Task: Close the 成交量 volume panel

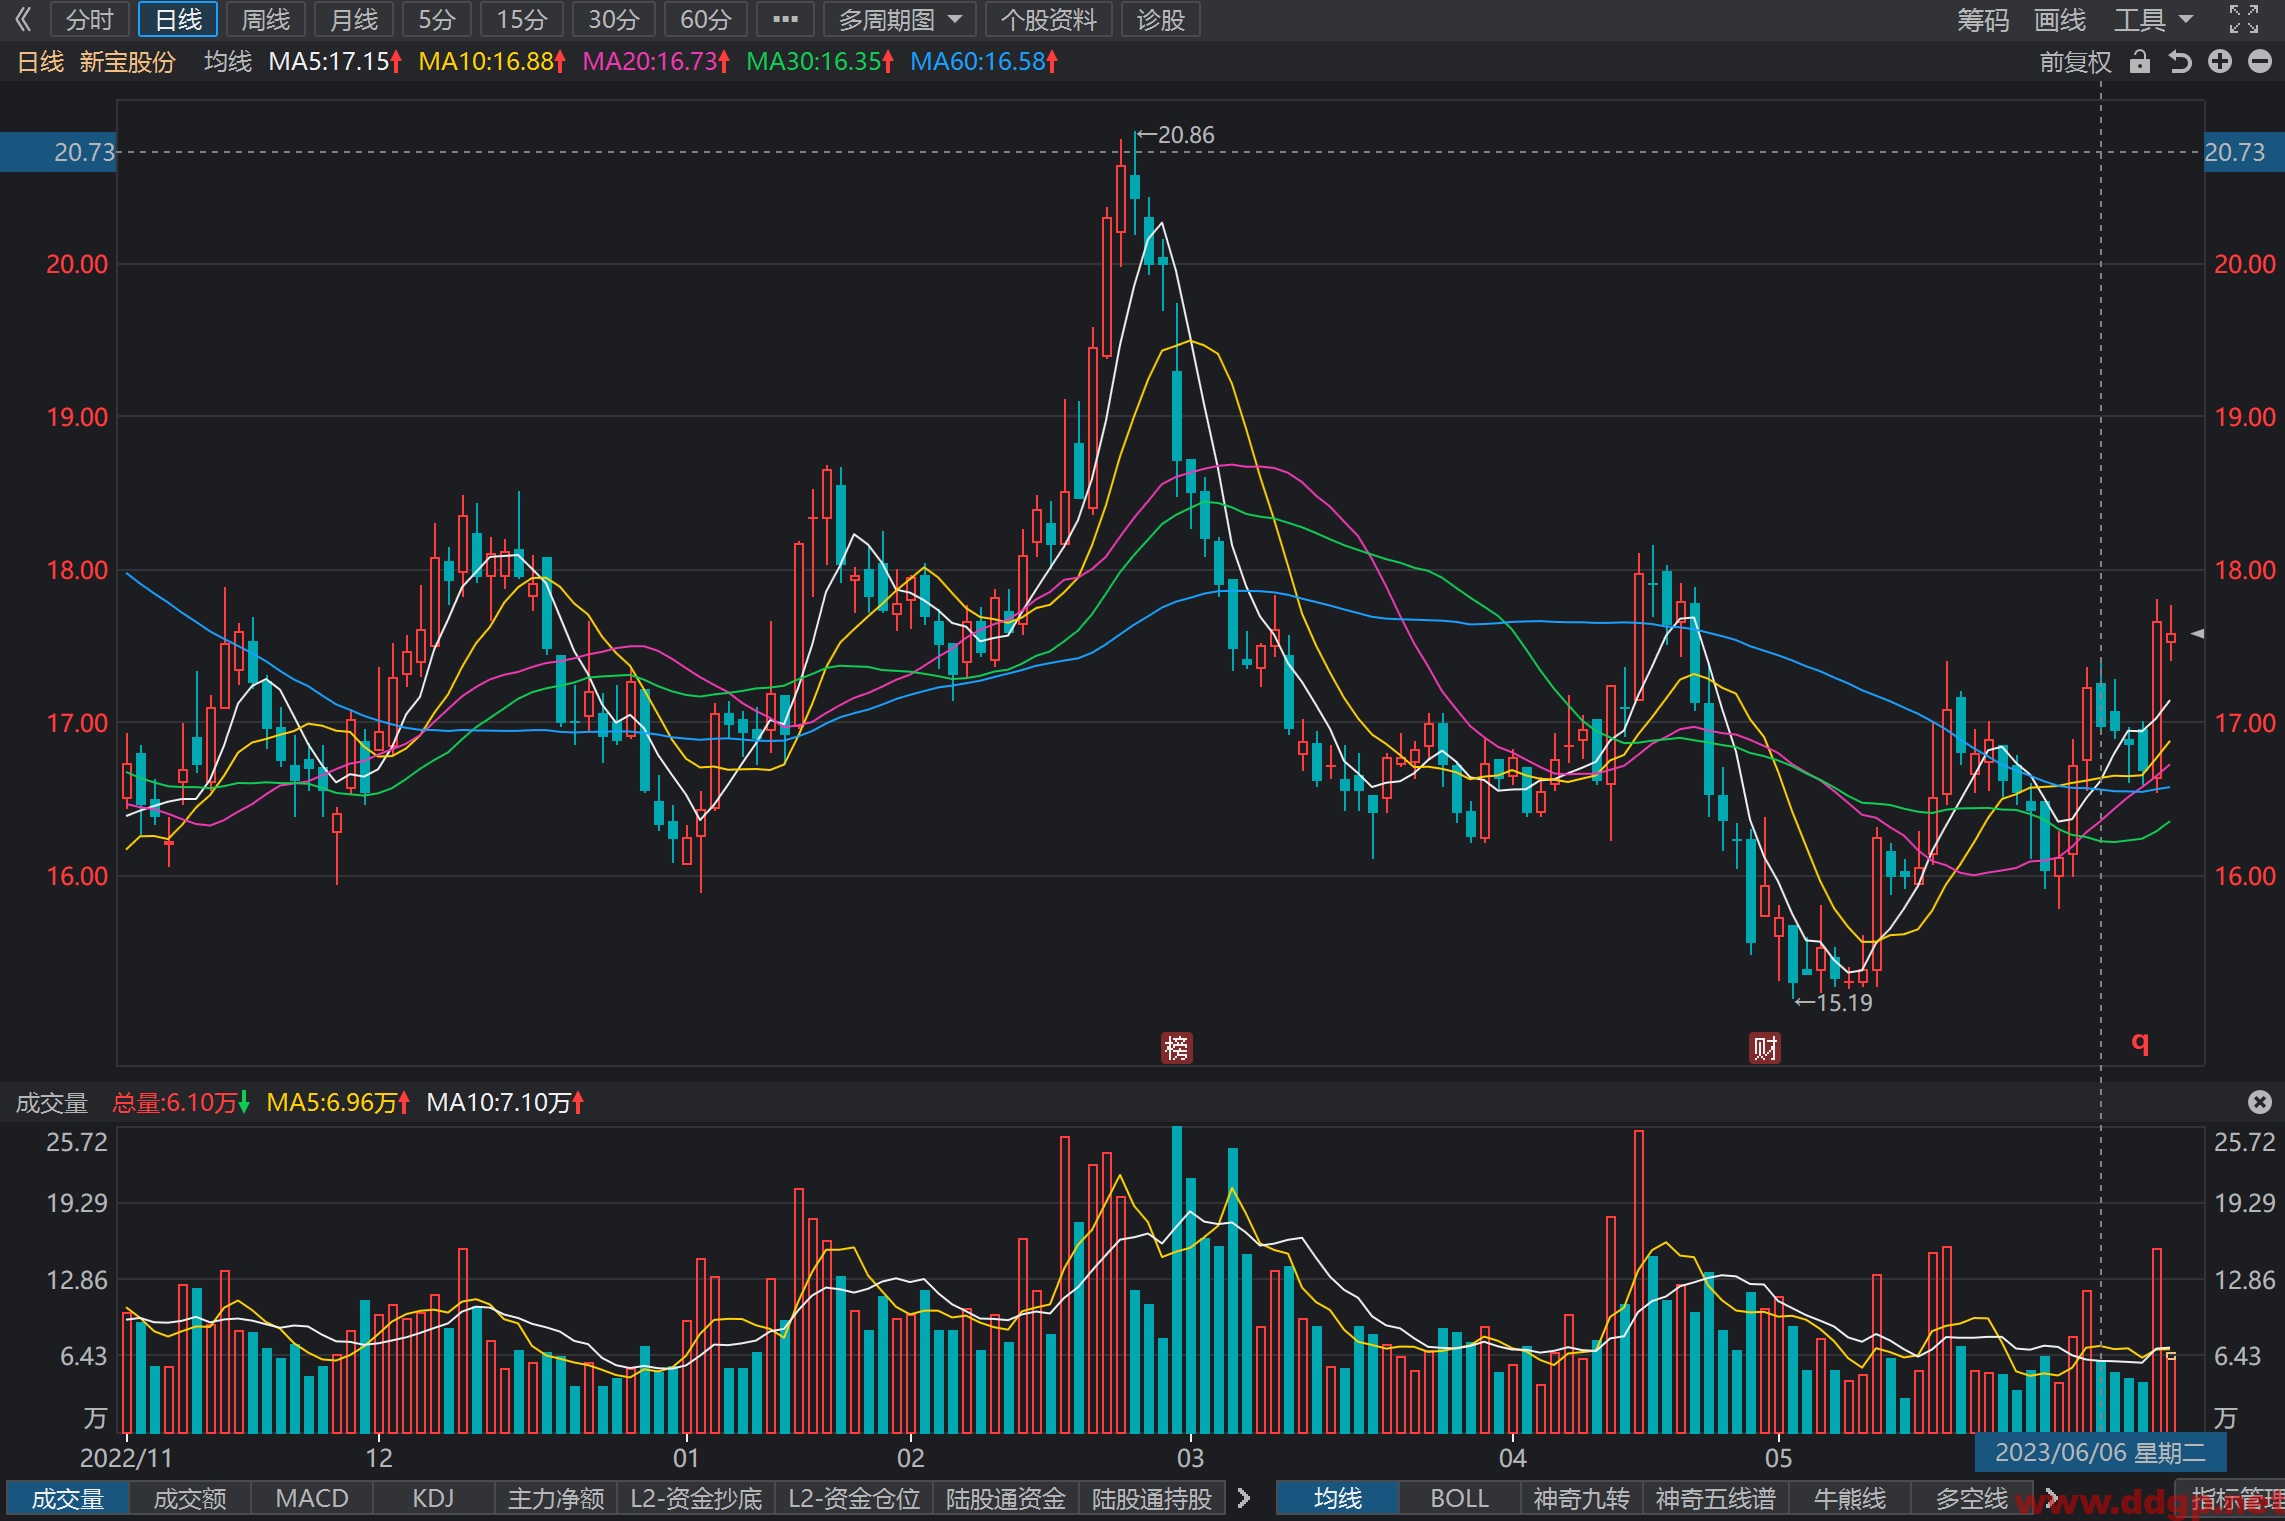Action: tap(2260, 1102)
